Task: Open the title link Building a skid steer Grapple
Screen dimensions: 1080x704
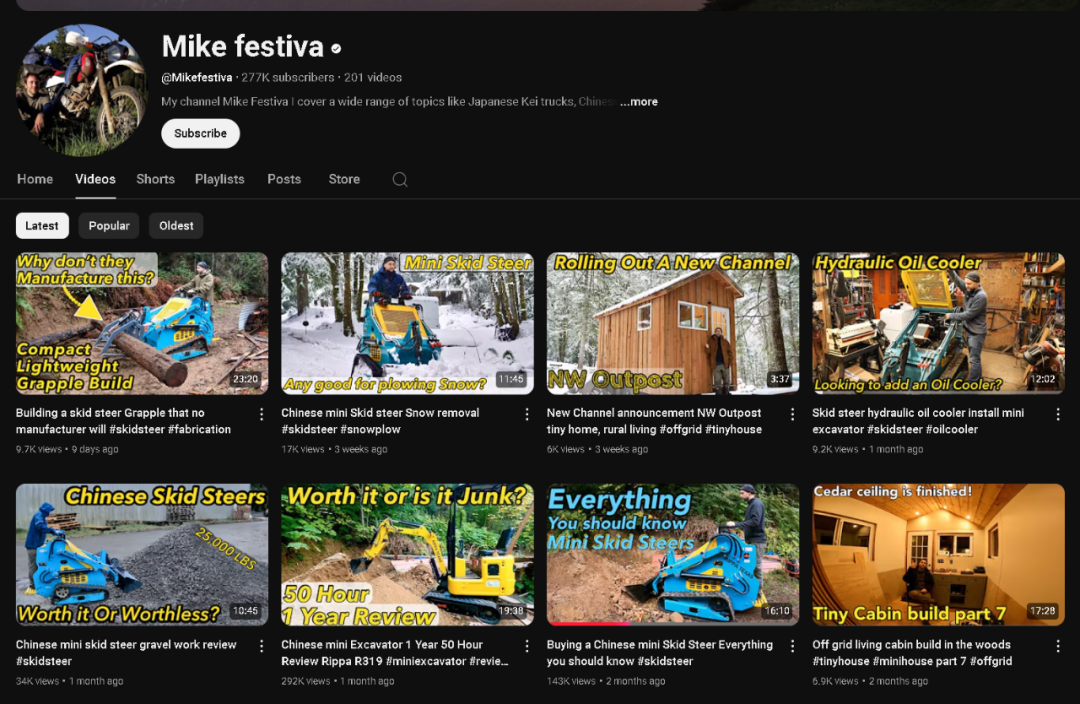Action: click(x=123, y=421)
